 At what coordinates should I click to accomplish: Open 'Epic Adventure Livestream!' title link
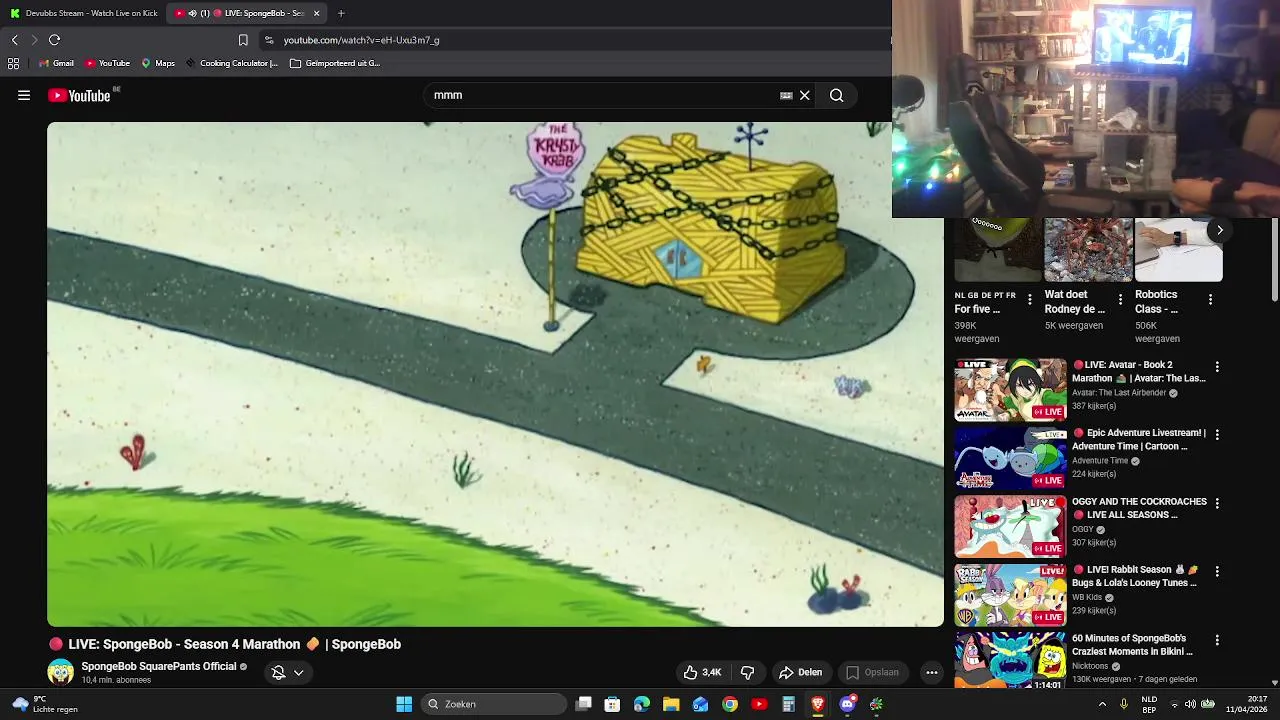tap(1139, 440)
